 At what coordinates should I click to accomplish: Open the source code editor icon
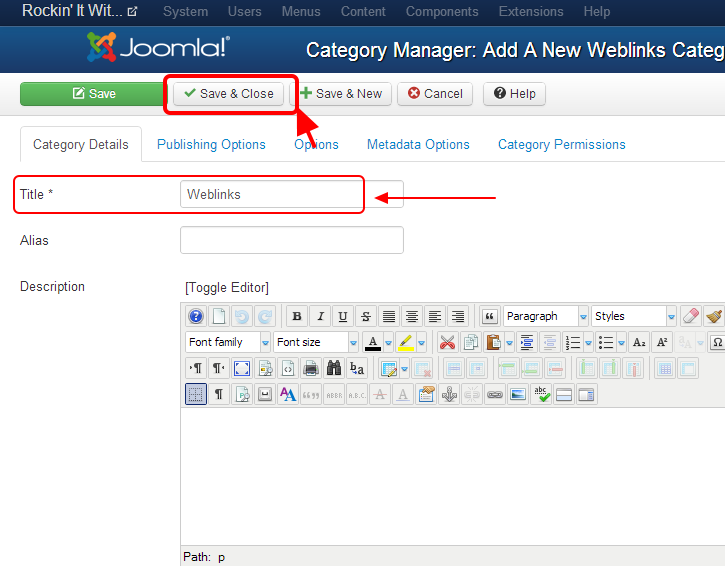pyautogui.click(x=288, y=369)
